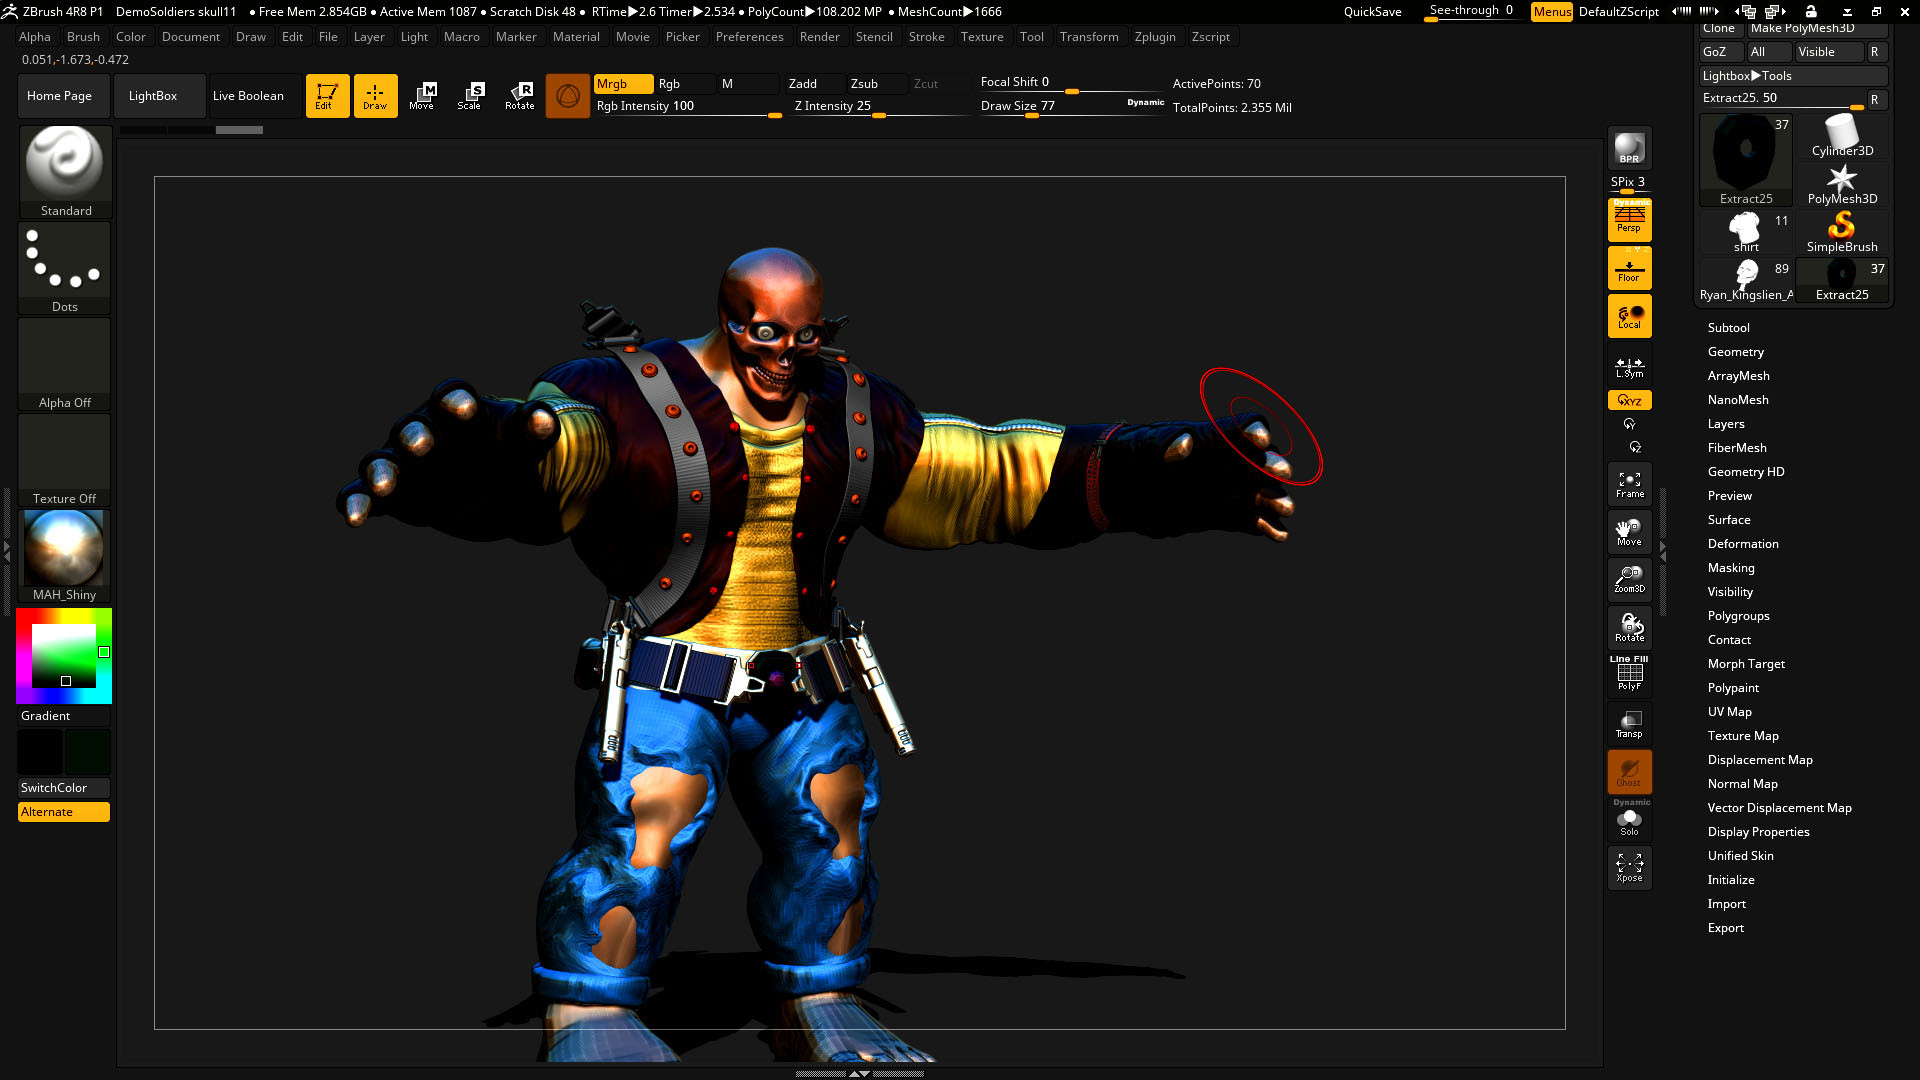Toggle XYZ rotation mode
Screen dimensions: 1920x1080
[x=1629, y=400]
